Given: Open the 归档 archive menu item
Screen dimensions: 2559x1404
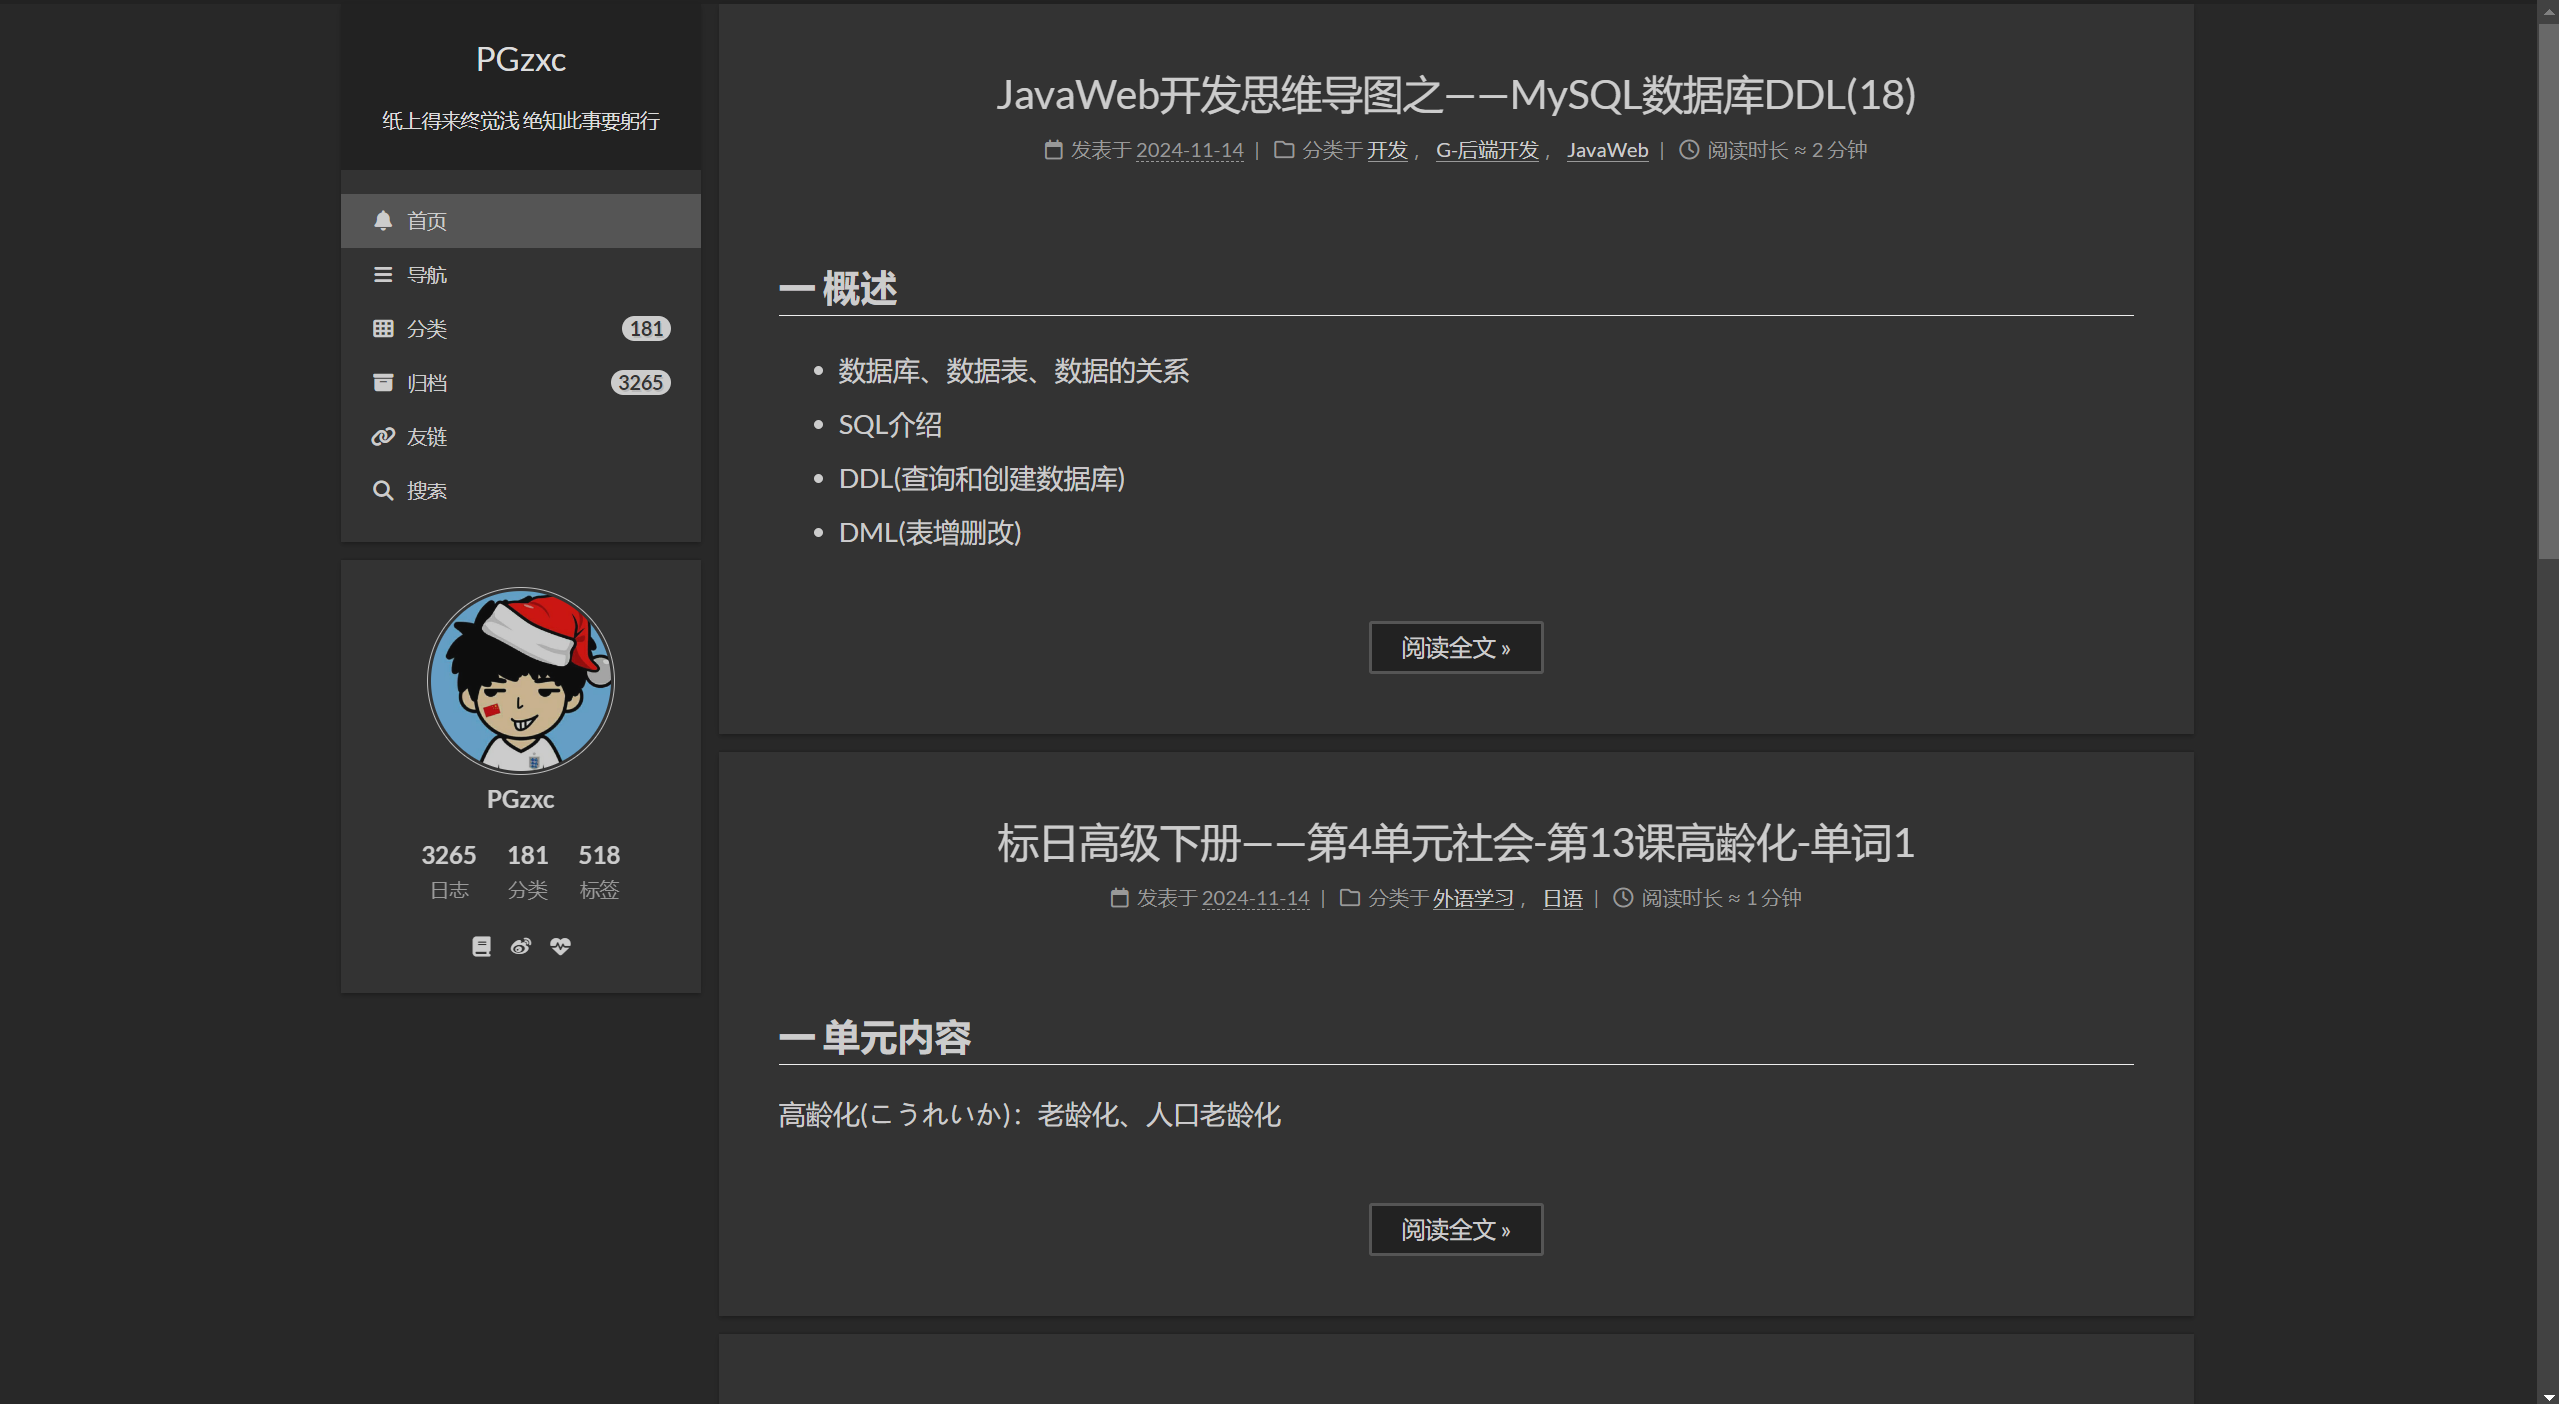Looking at the screenshot, I should pos(426,382).
